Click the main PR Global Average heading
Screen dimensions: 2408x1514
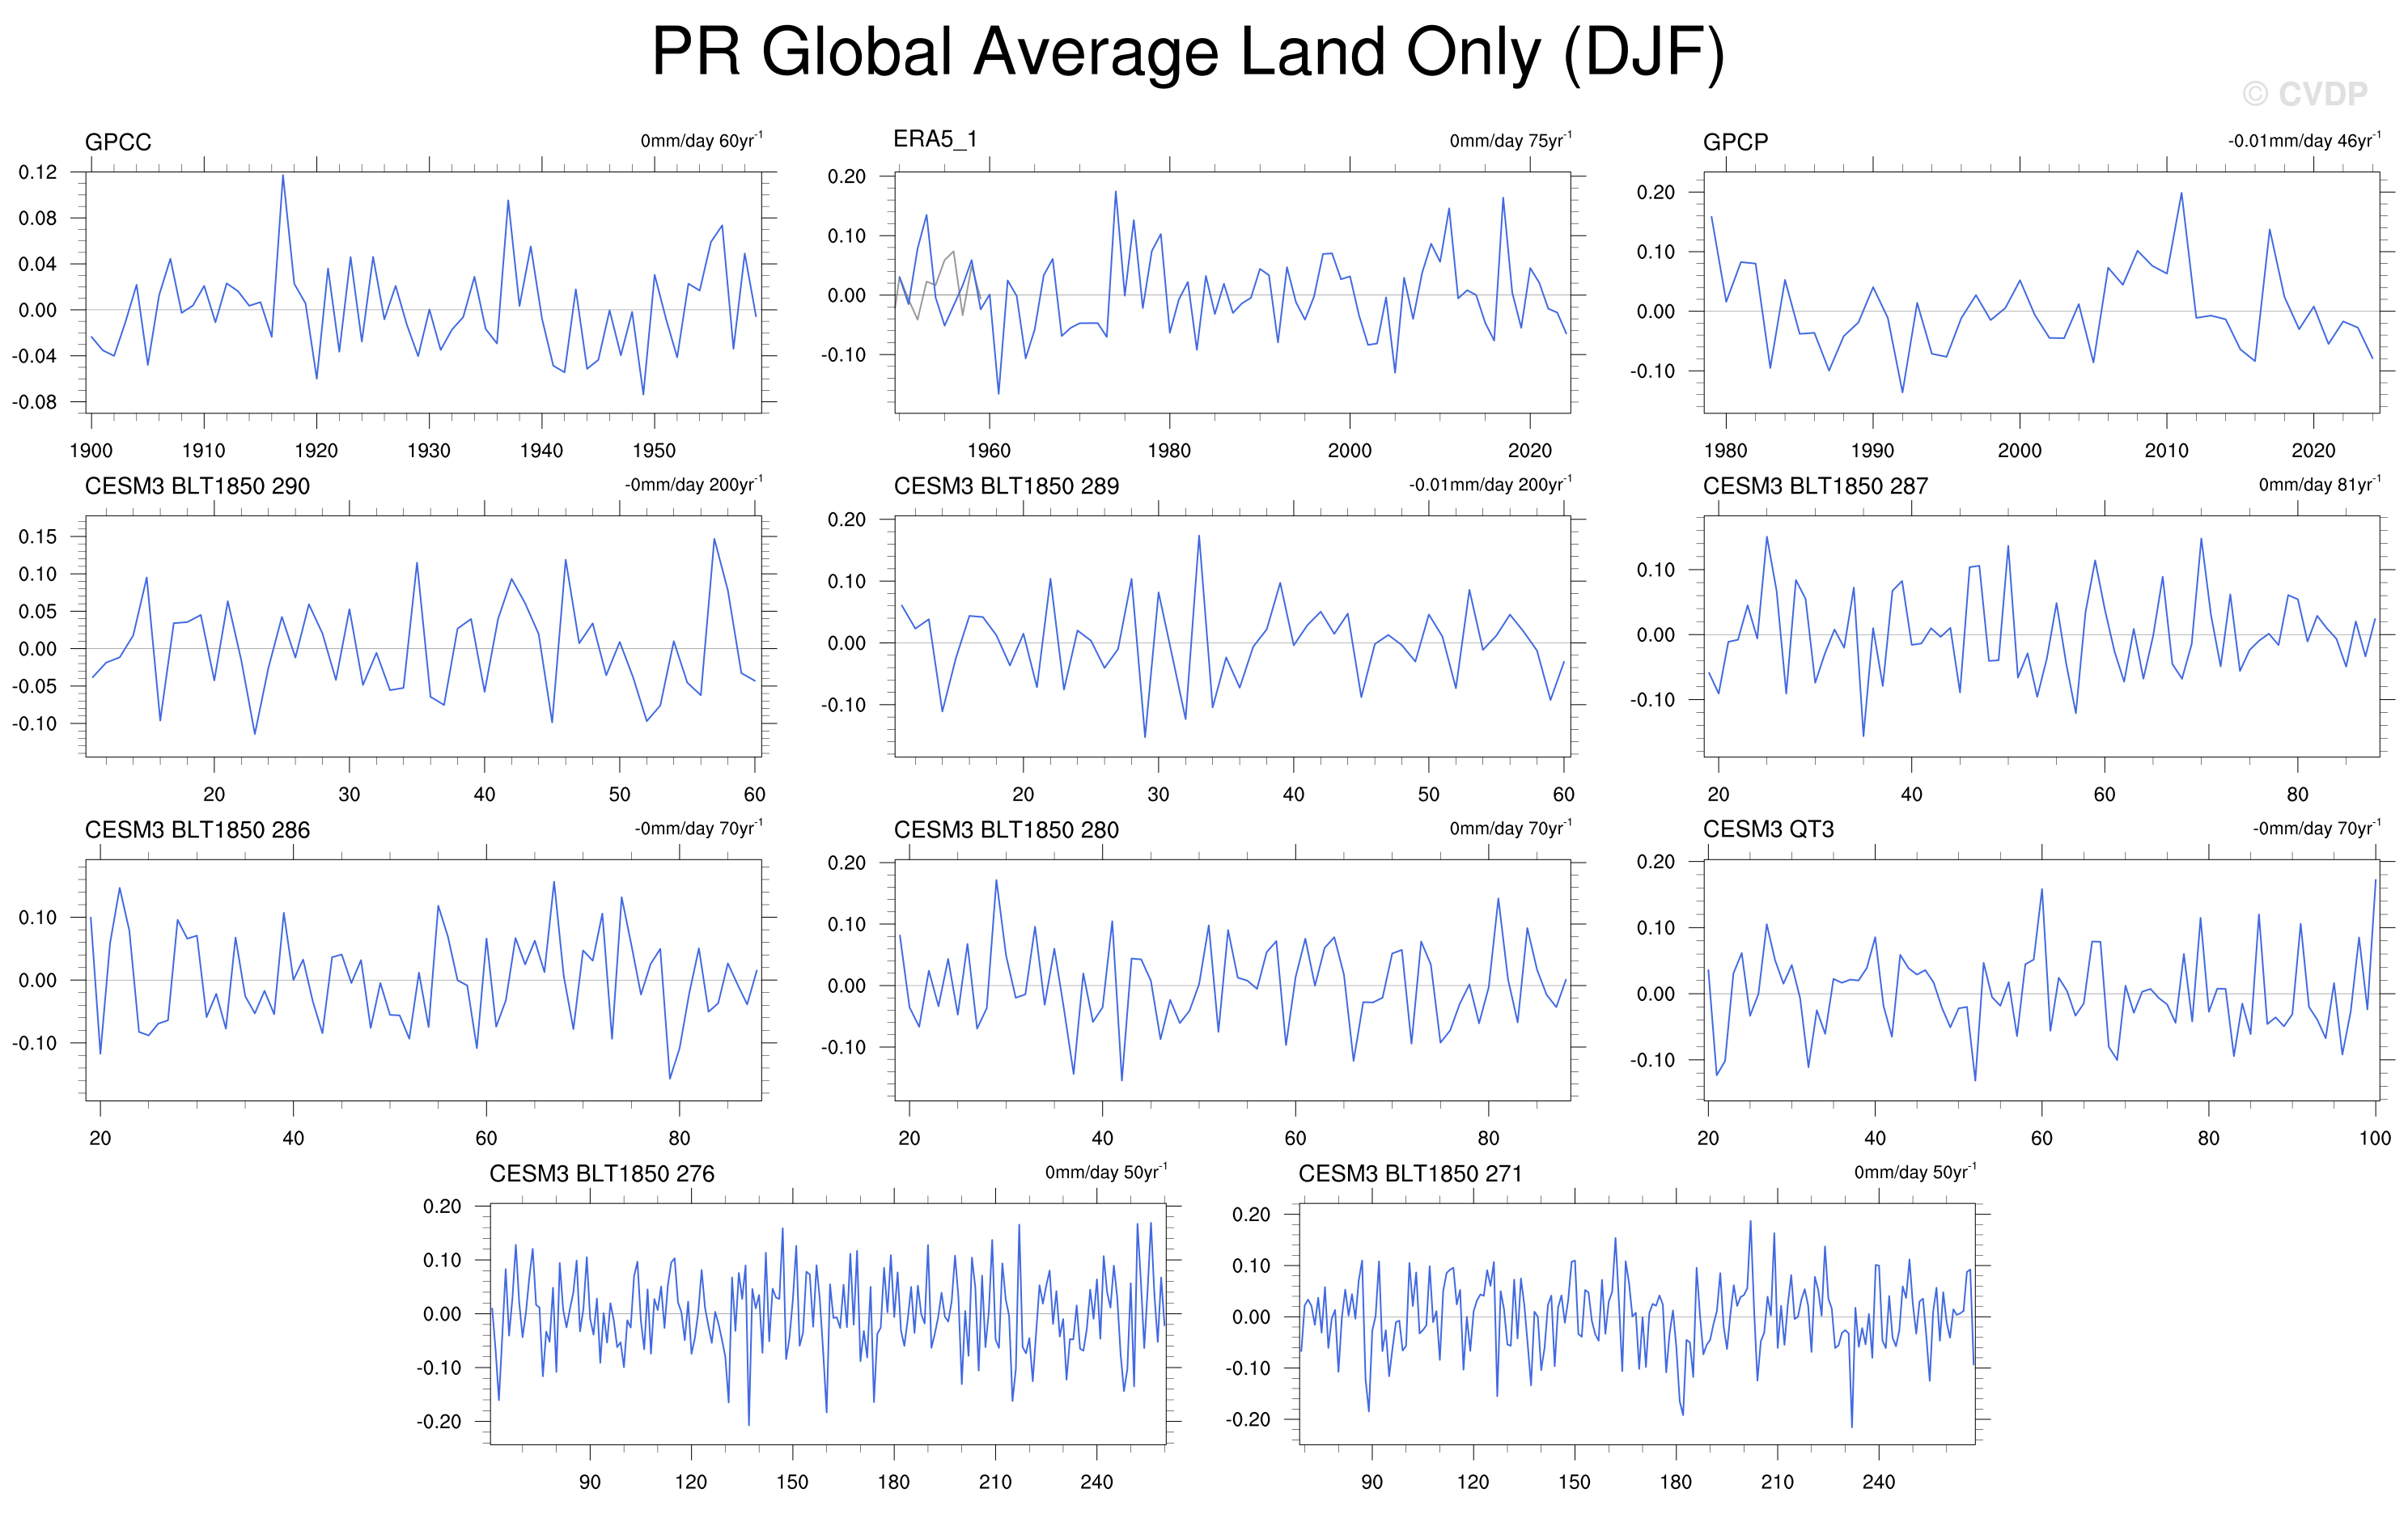click(1188, 52)
